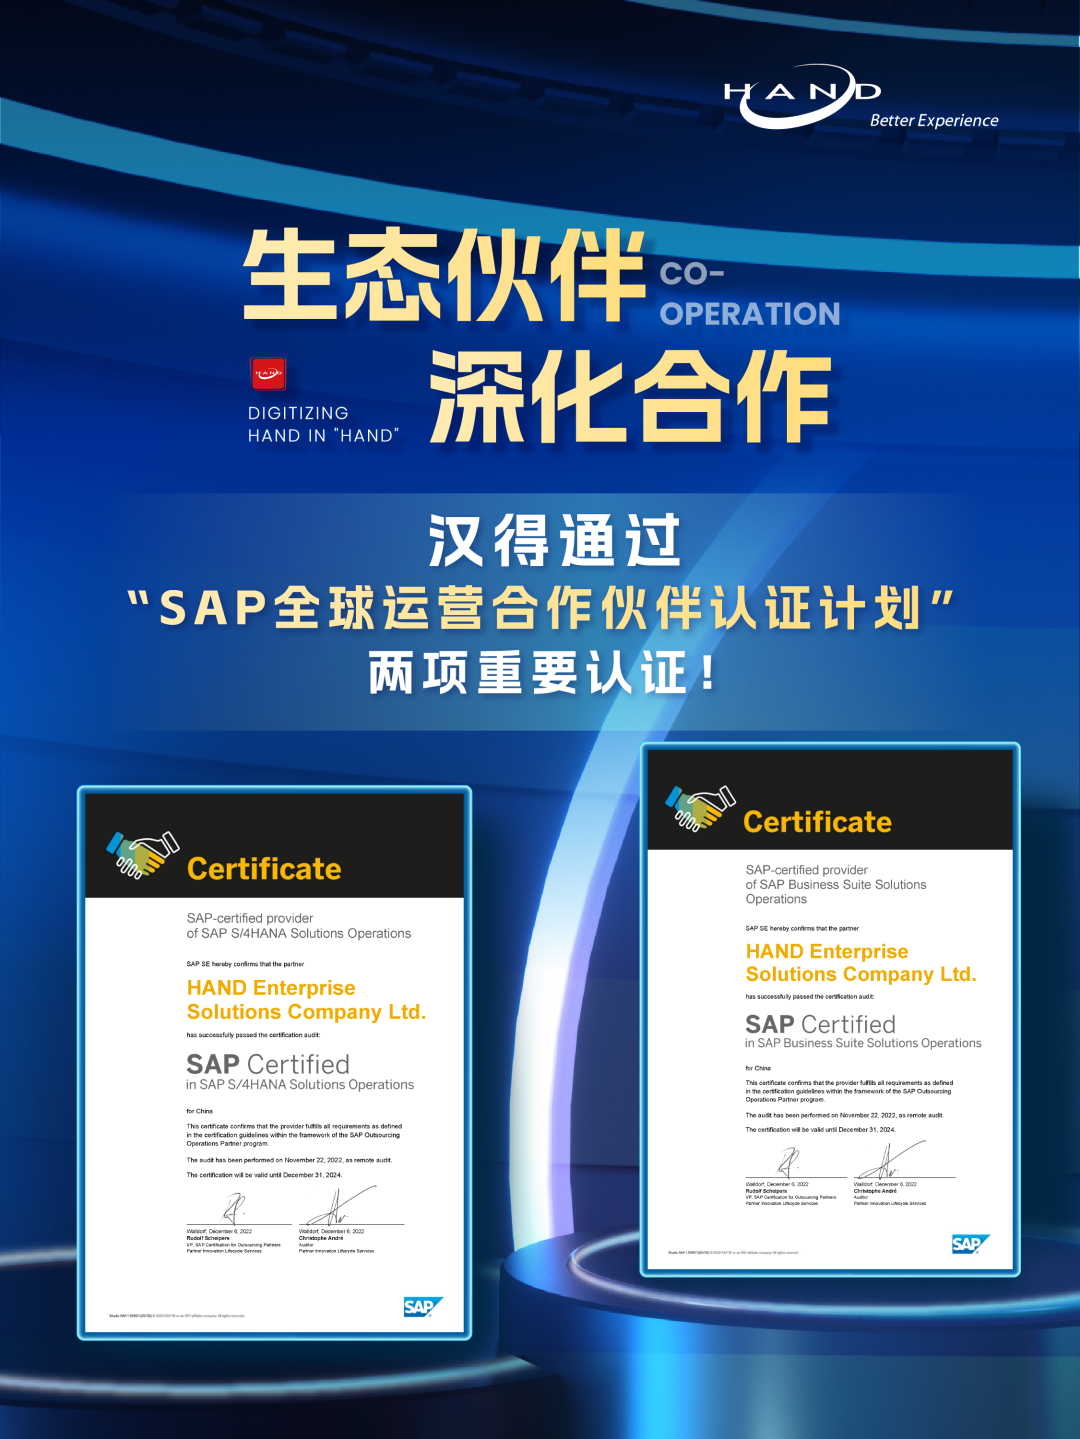Click the "DIGITIZING HAND IN HAND" text
This screenshot has width=1080, height=1439.
[323, 424]
